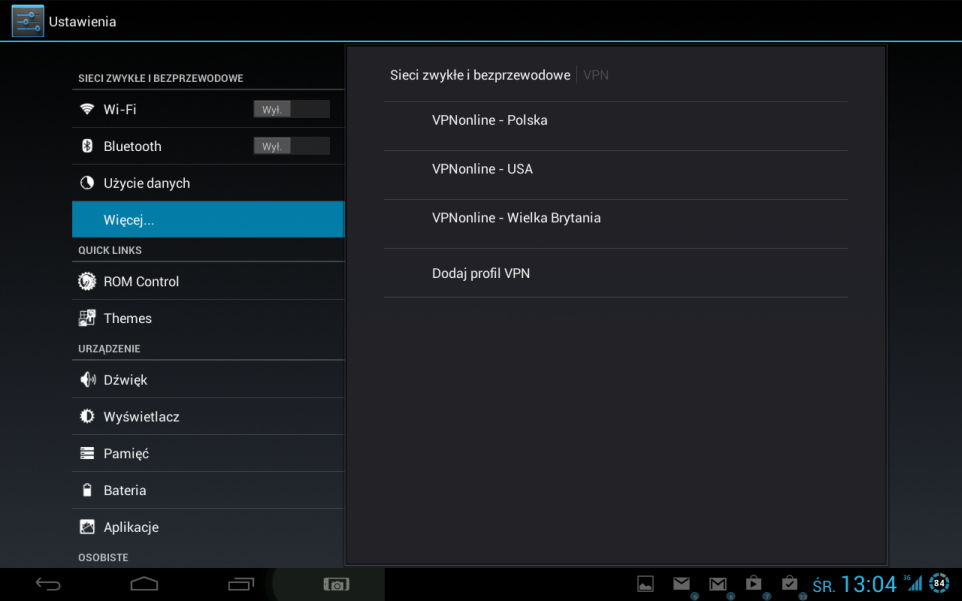This screenshot has height=601, width=962.
Task: Tap the Wi-Fi signal icon
Action: click(87, 109)
